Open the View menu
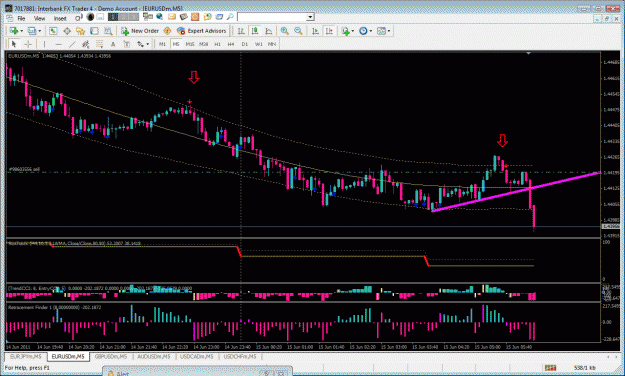 coord(39,18)
